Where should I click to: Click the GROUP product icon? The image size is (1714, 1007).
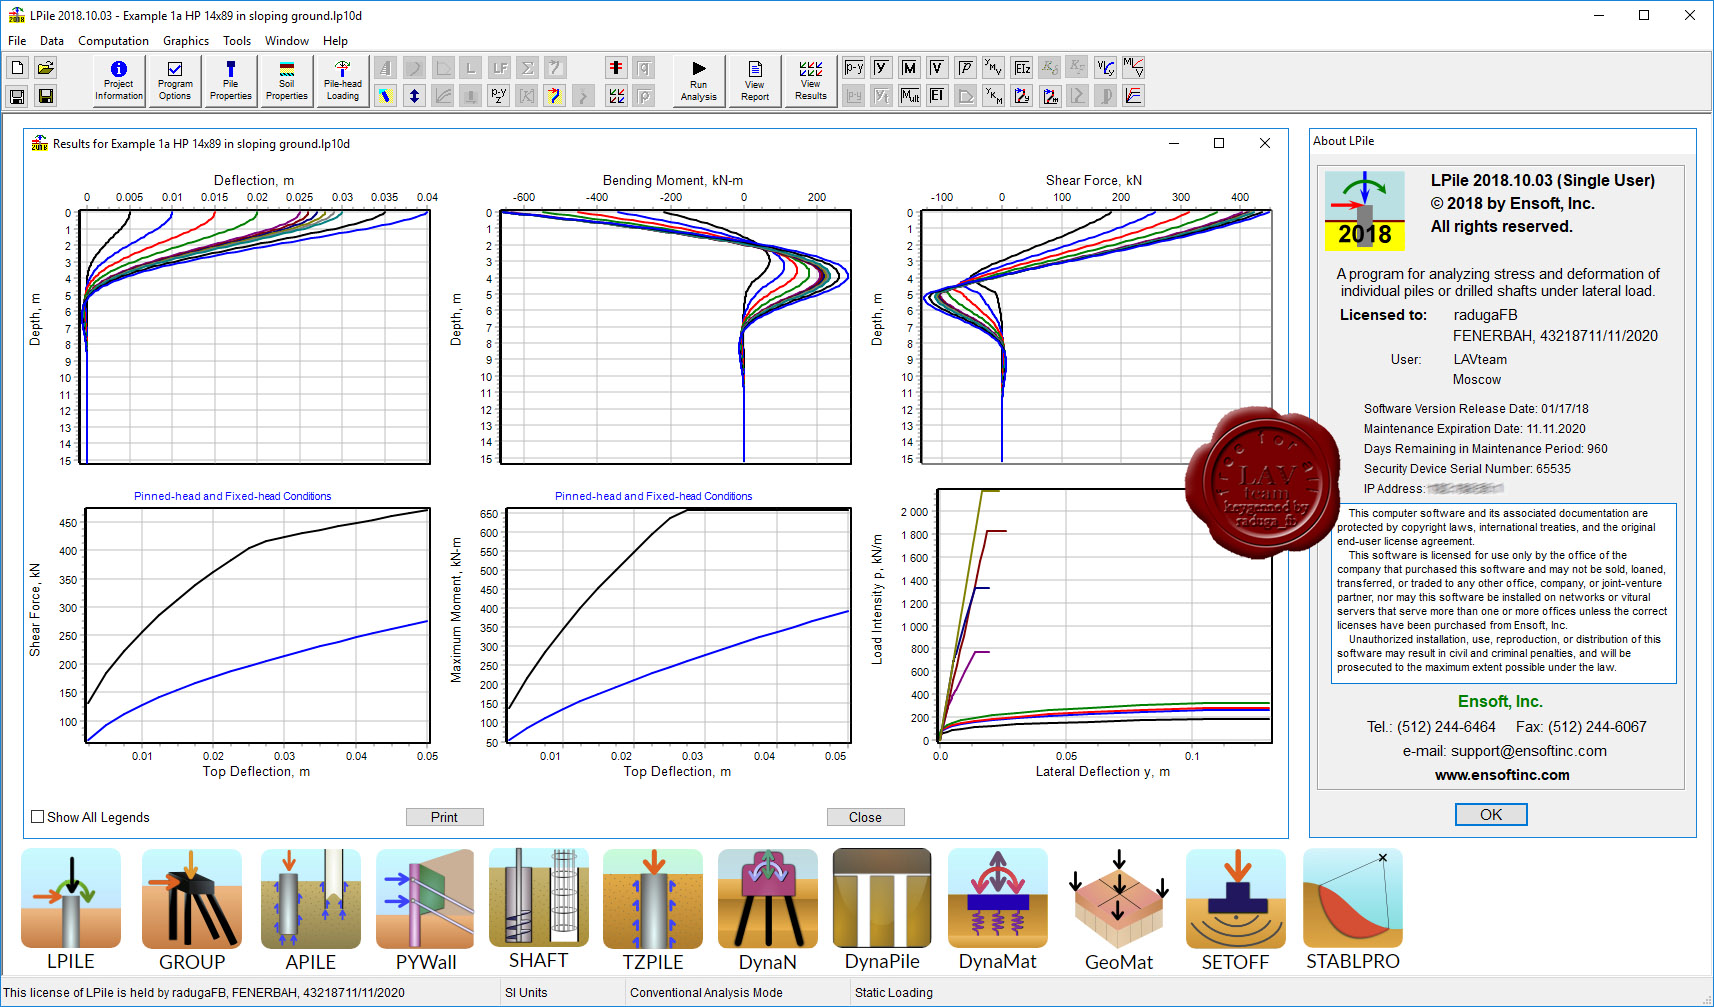(x=192, y=898)
